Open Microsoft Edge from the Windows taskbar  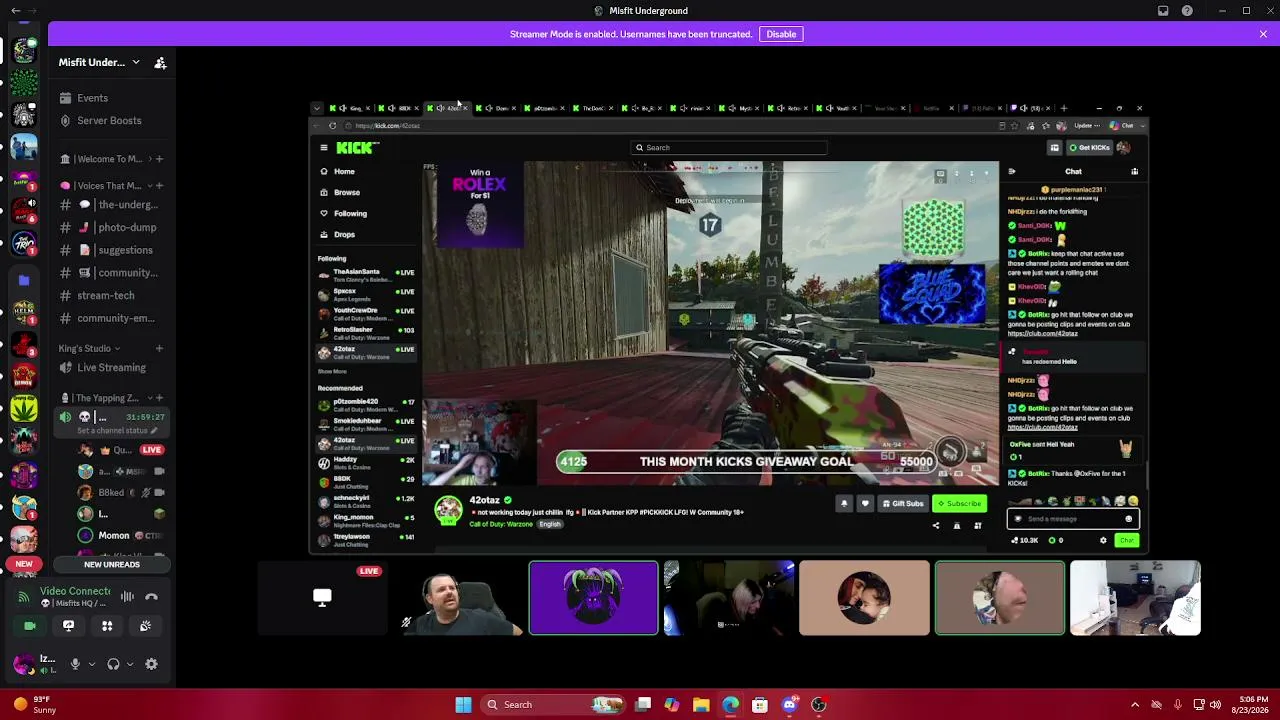pos(731,705)
